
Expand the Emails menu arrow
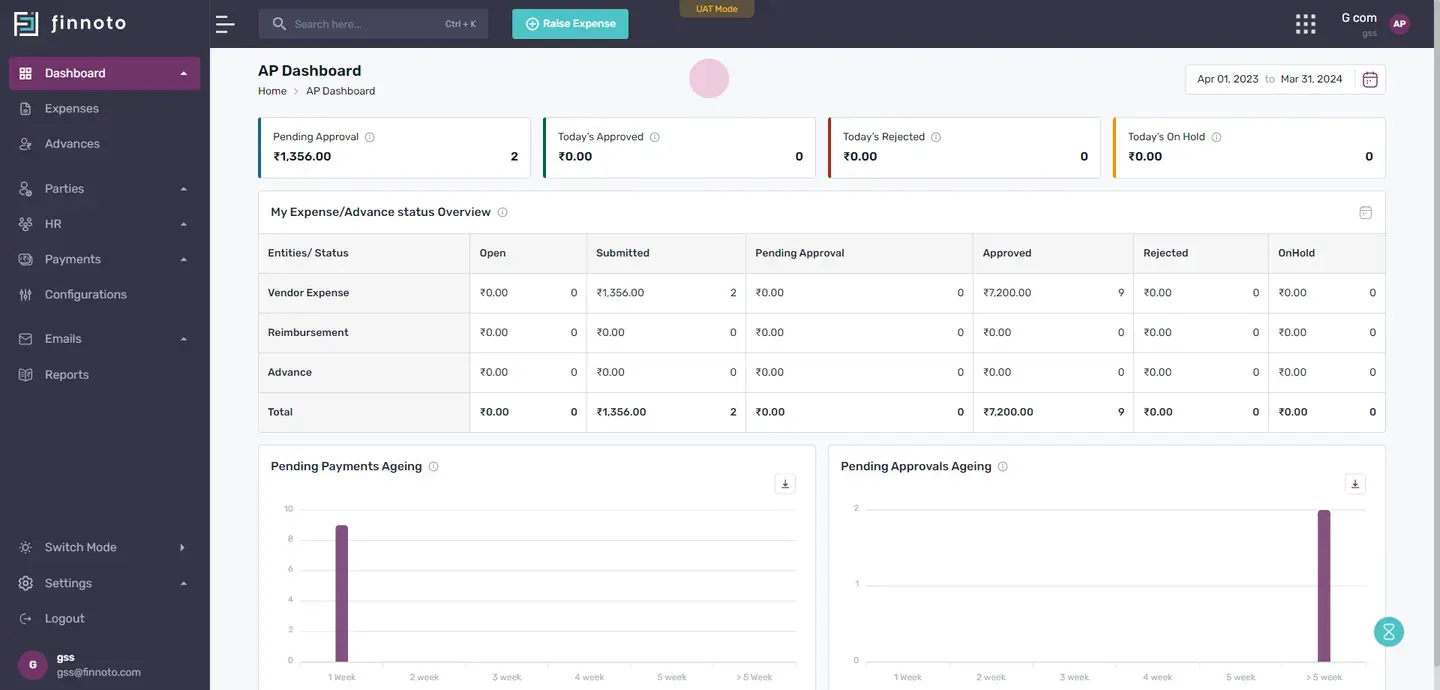[183, 339]
